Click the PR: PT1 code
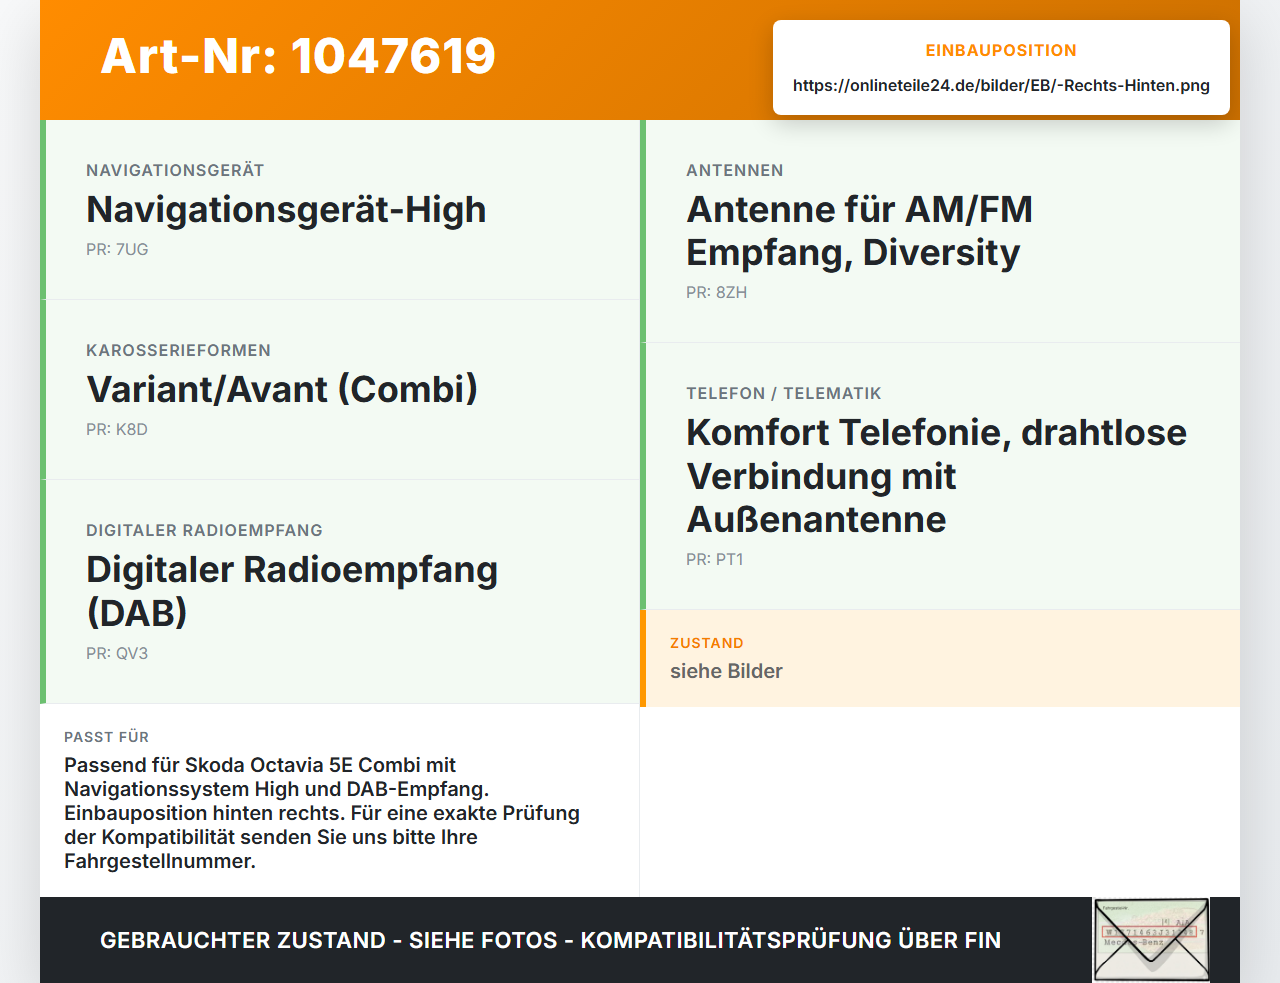Screen dimensions: 1280x983 point(714,560)
